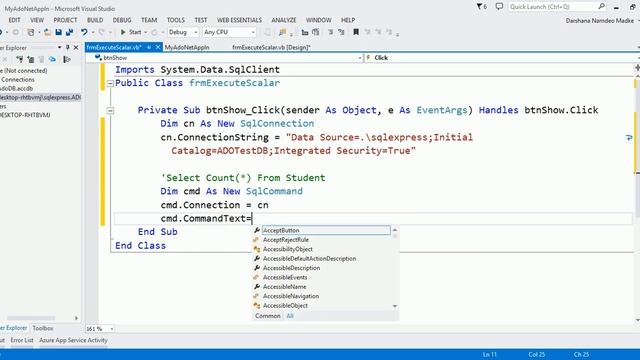Click the blue Azure cloud icon in Server Explorer
Viewport: 640px width, 360px height.
pos(52,59)
